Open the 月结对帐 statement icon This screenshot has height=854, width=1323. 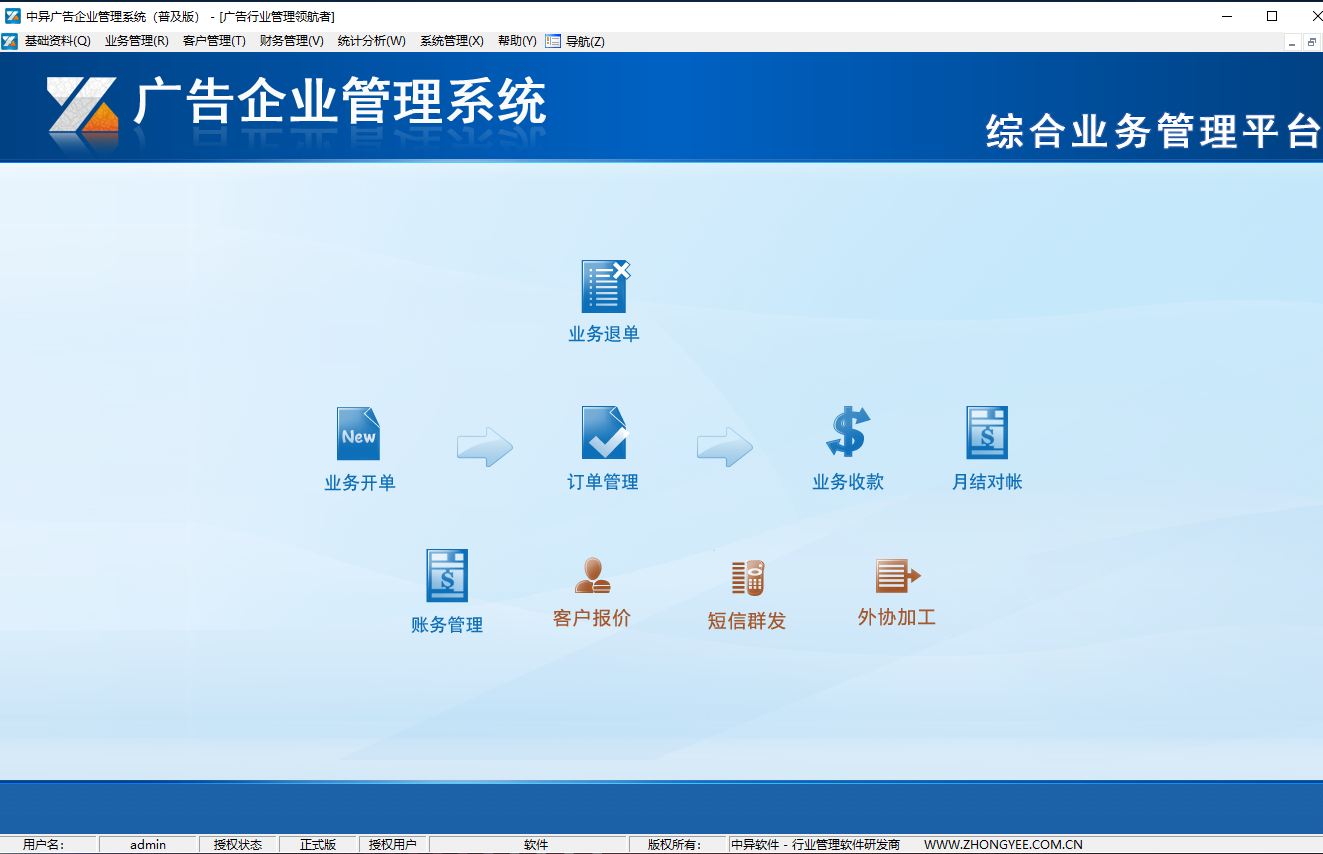coord(987,432)
